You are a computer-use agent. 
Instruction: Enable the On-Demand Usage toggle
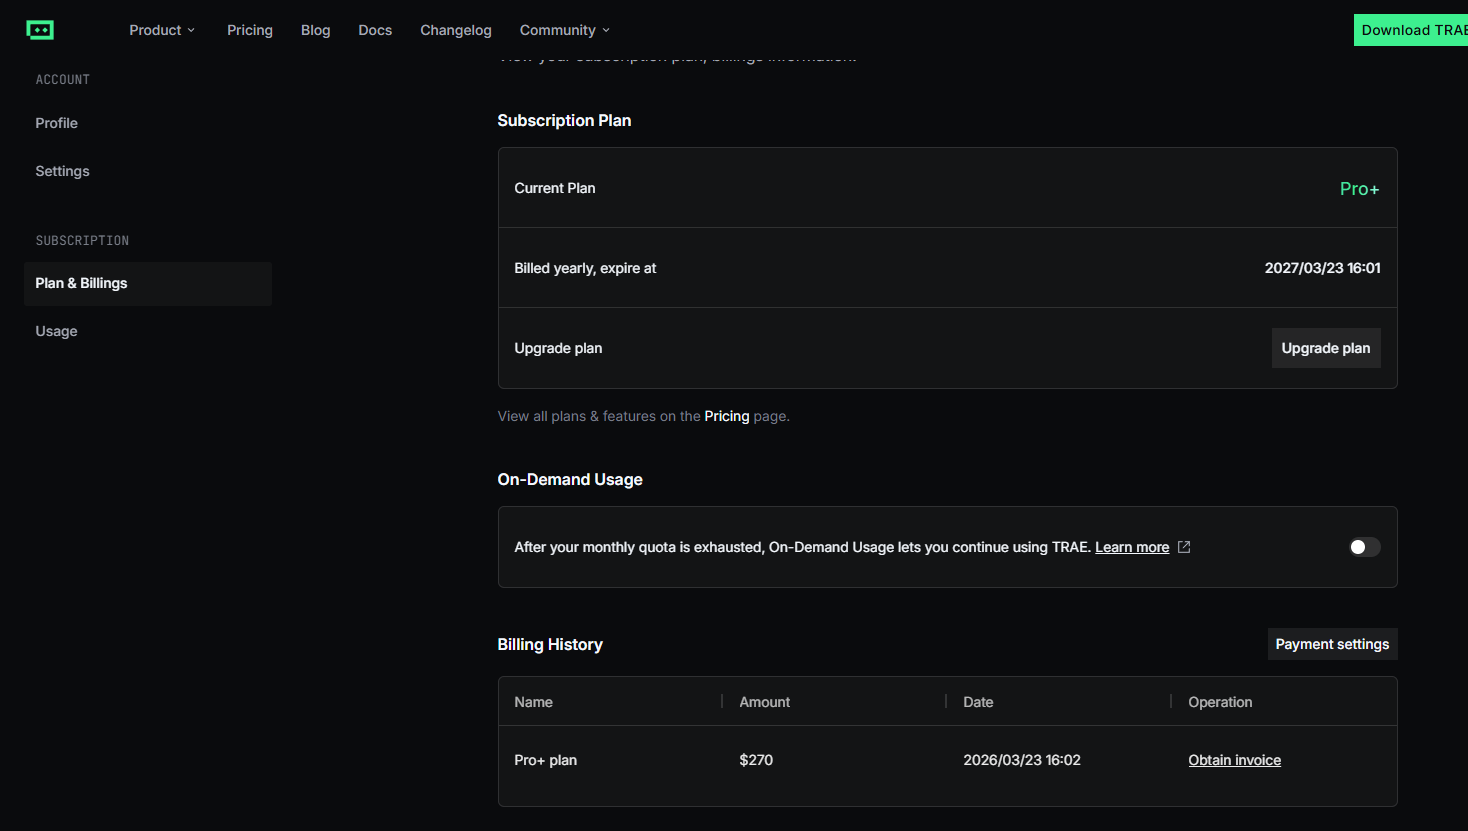1364,547
